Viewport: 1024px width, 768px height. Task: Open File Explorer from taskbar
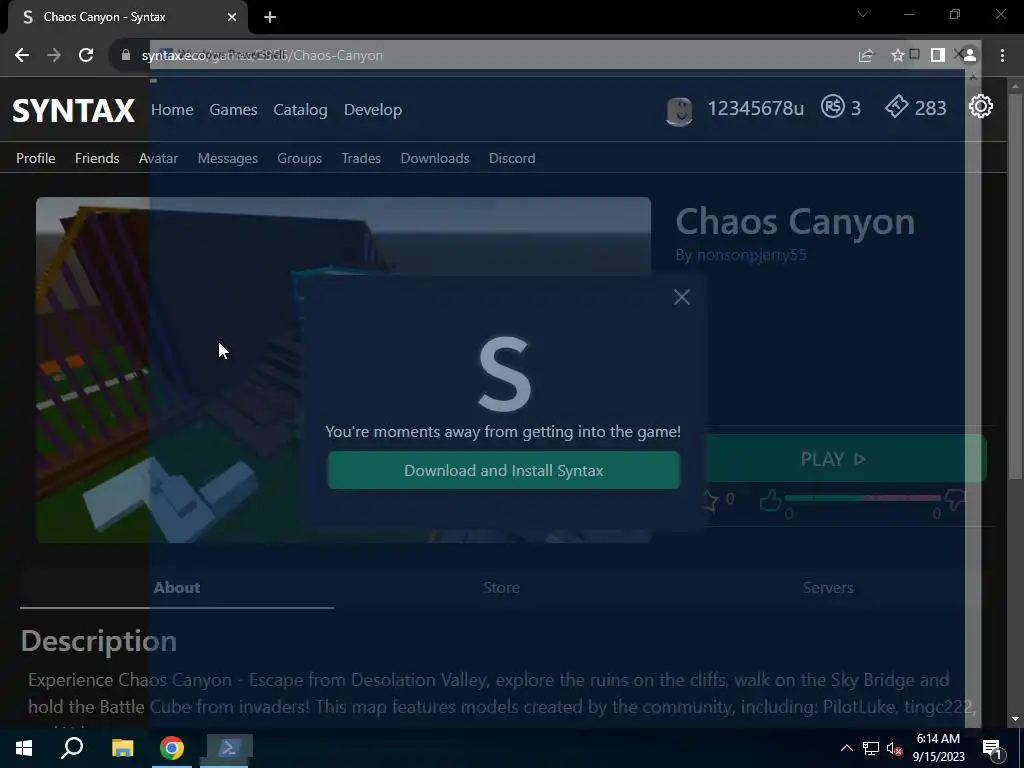pyautogui.click(x=122, y=748)
